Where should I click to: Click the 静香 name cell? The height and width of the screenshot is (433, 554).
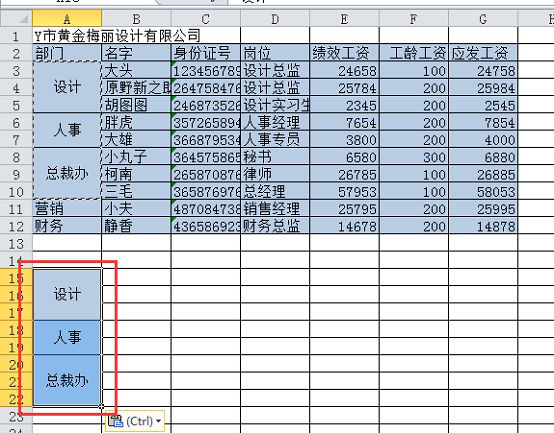[x=136, y=226]
